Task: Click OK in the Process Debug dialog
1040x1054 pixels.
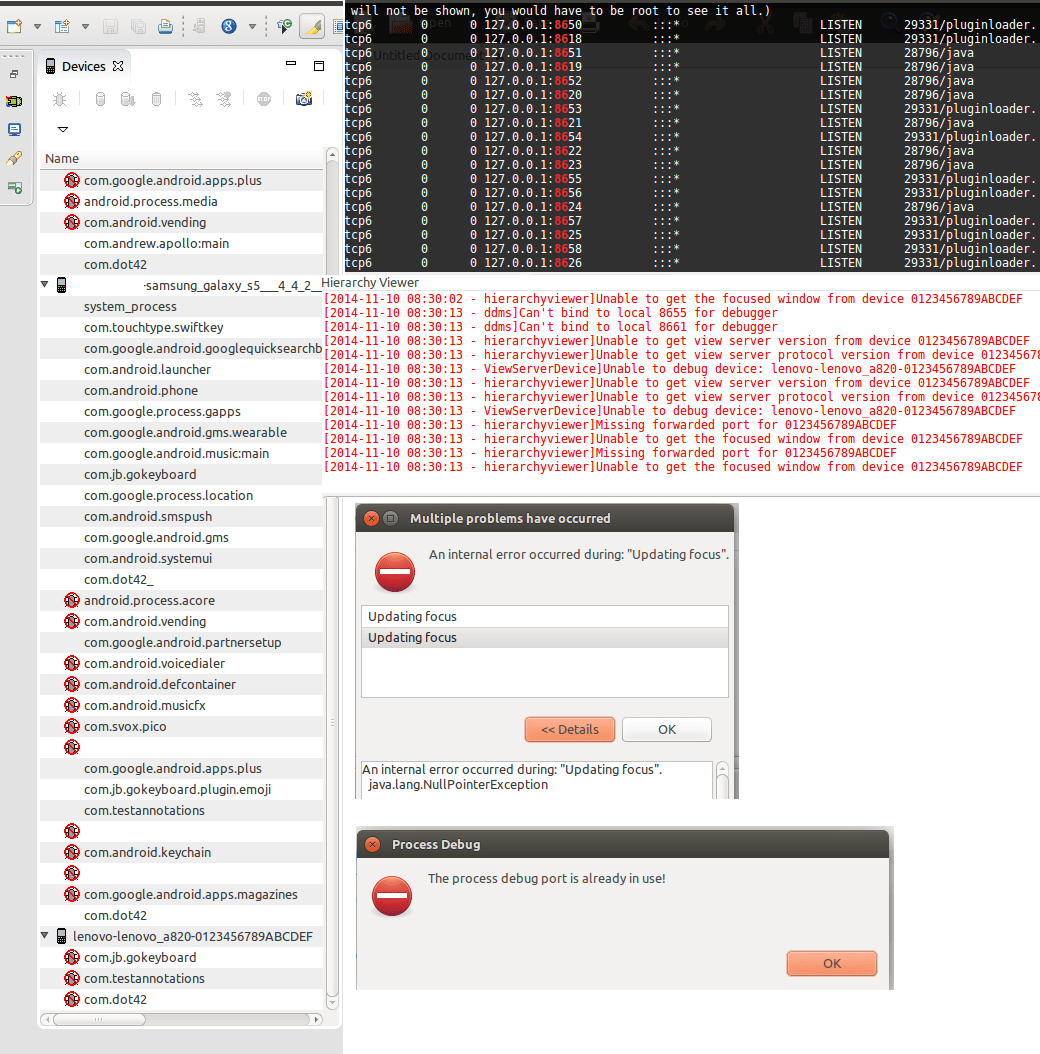Action: click(x=831, y=963)
